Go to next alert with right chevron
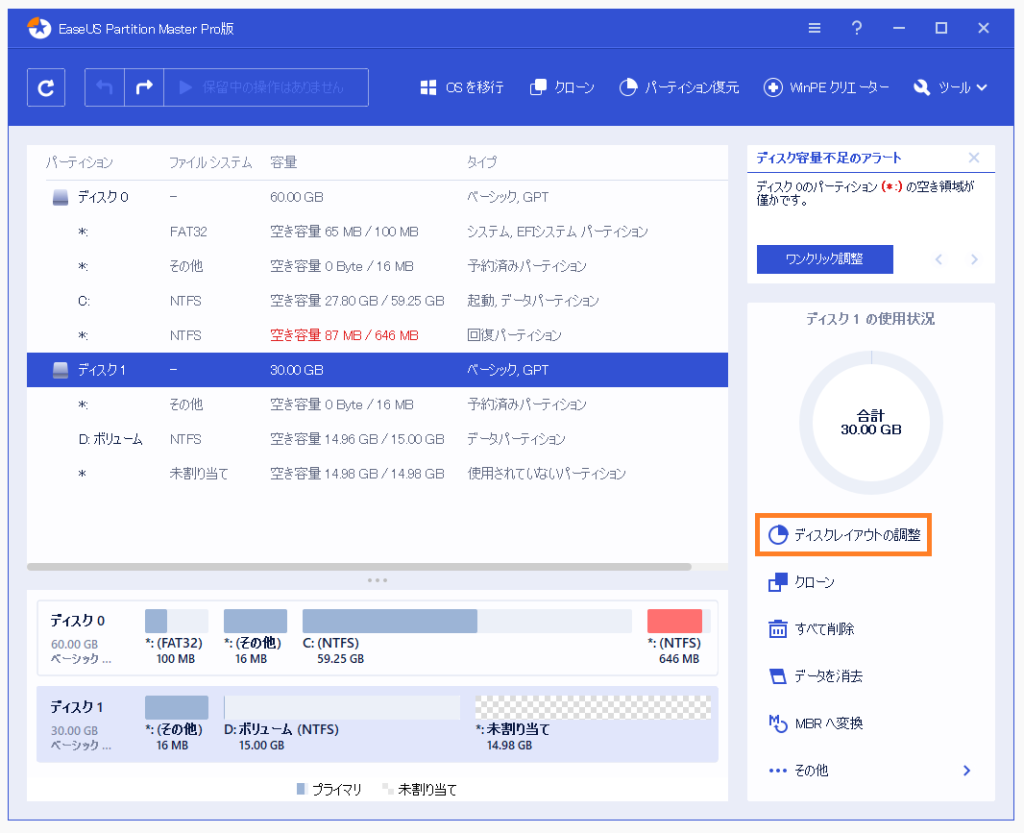The image size is (1024, 833). [974, 259]
